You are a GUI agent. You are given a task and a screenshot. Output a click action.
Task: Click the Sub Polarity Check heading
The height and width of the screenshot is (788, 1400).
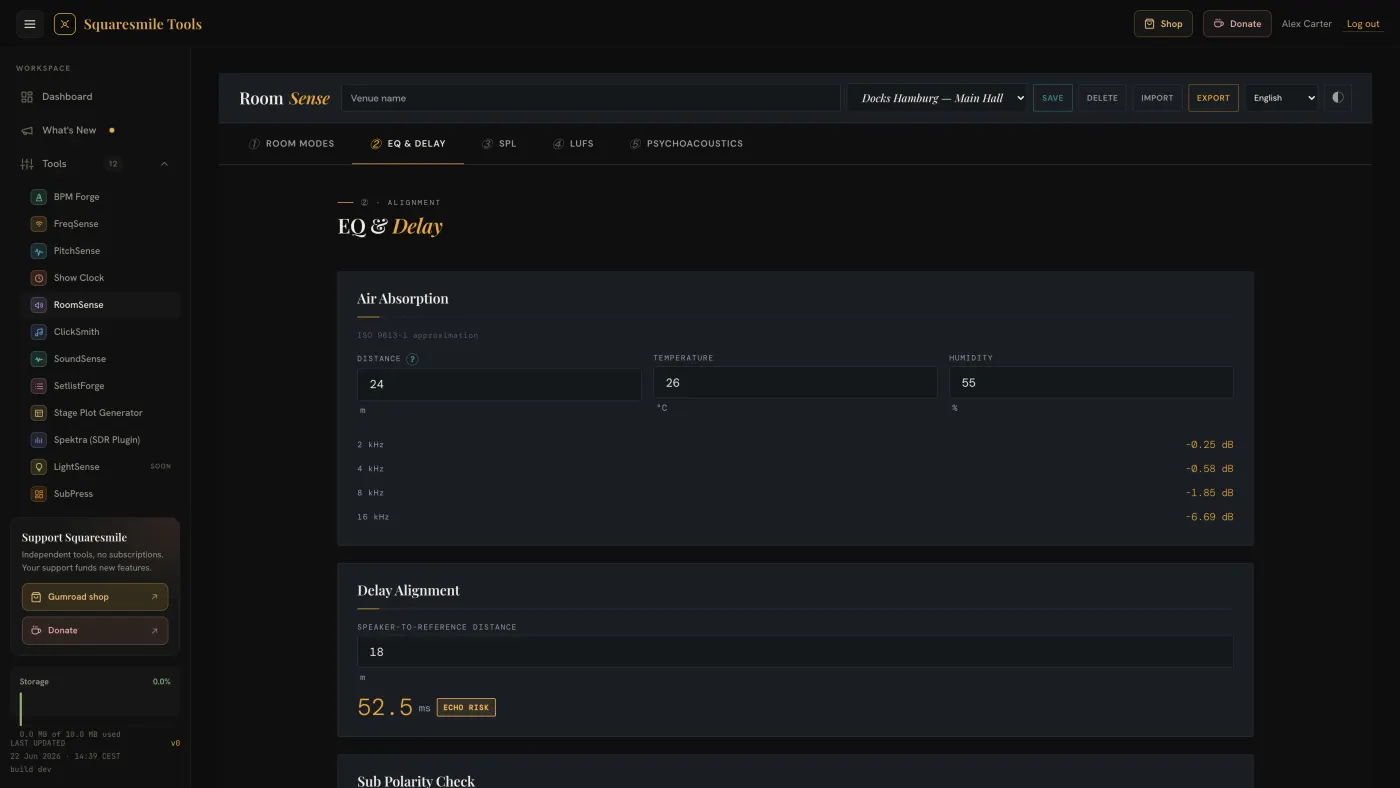[416, 780]
